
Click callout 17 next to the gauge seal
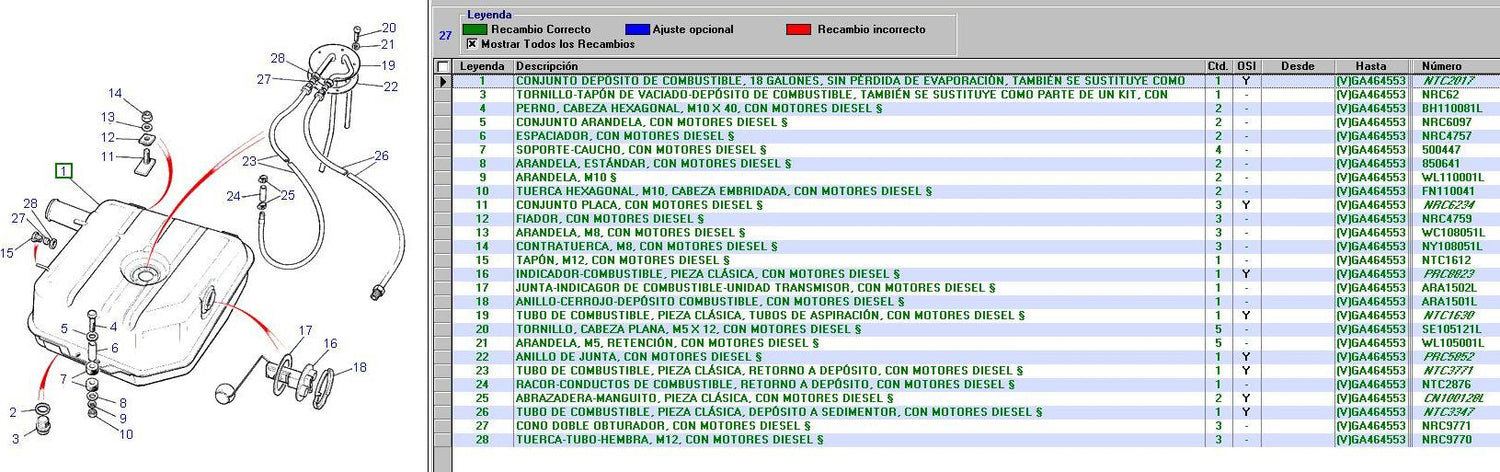click(305, 330)
